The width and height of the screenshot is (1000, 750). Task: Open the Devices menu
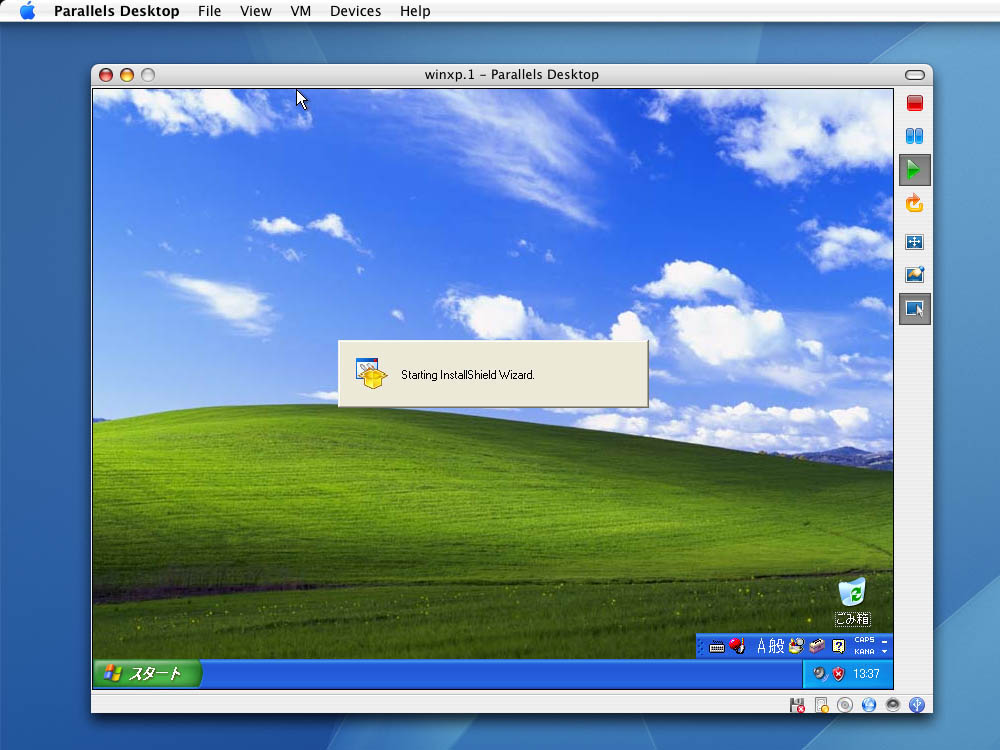[x=355, y=11]
